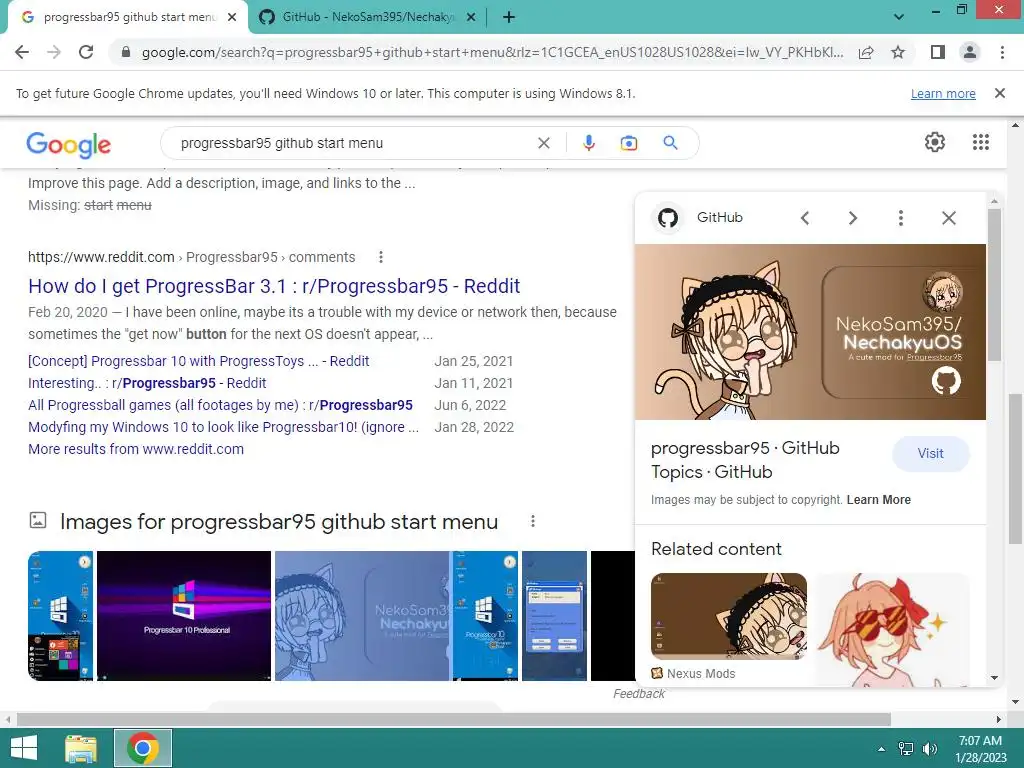The width and height of the screenshot is (1024, 768).
Task: Open Progressbar 10 with ProgressToys concept link
Action: click(199, 361)
